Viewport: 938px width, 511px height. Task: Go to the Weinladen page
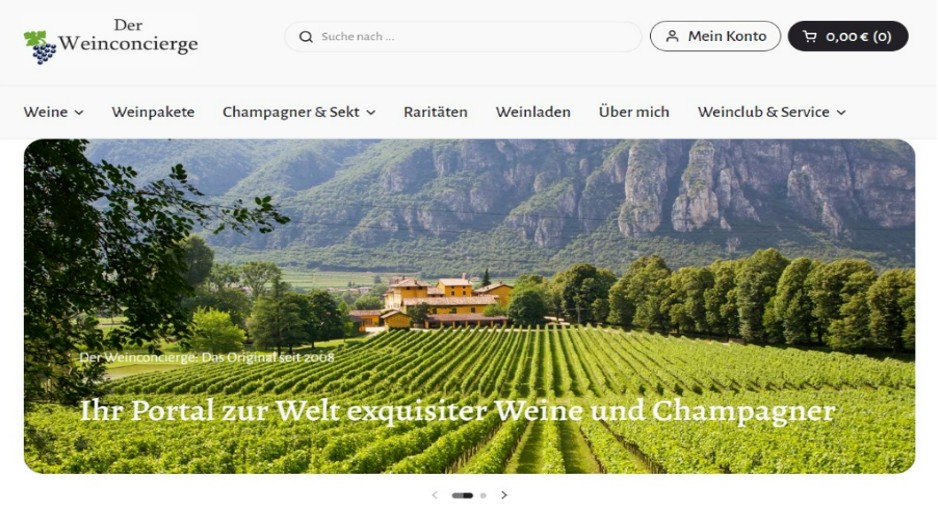pos(533,112)
